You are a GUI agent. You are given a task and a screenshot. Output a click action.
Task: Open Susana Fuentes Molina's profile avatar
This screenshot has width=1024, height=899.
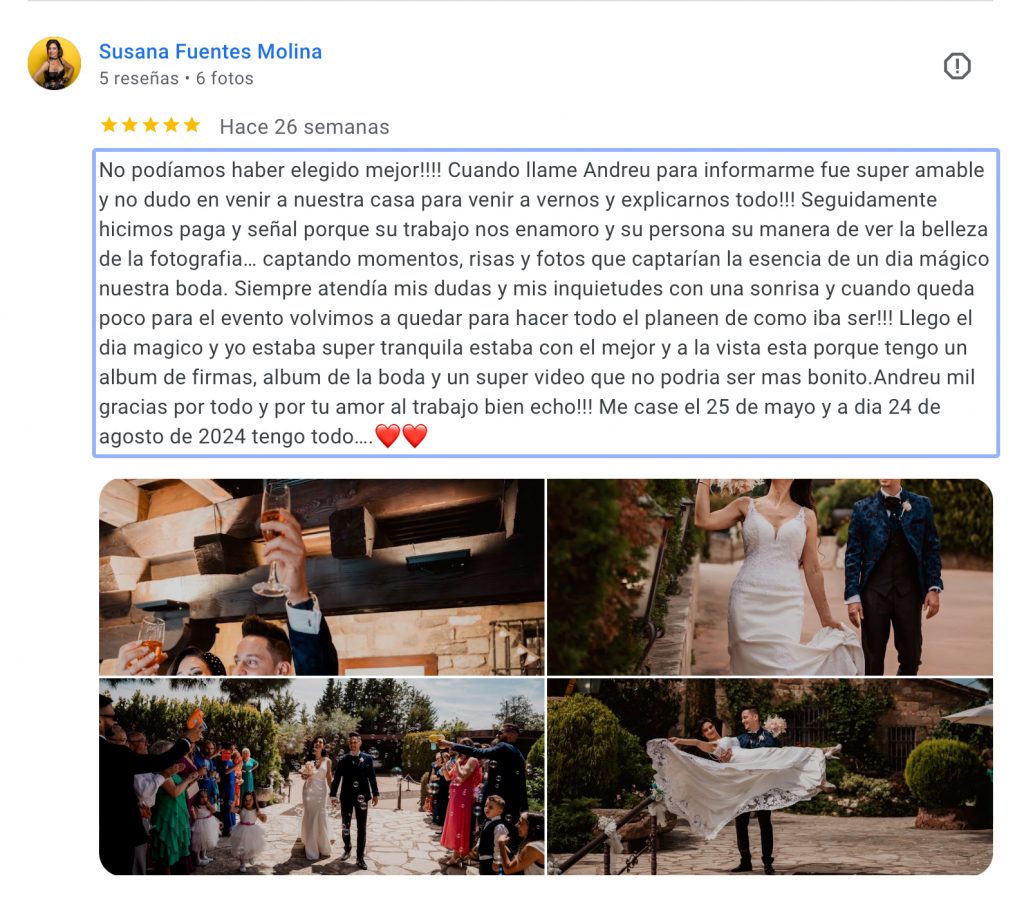54,63
